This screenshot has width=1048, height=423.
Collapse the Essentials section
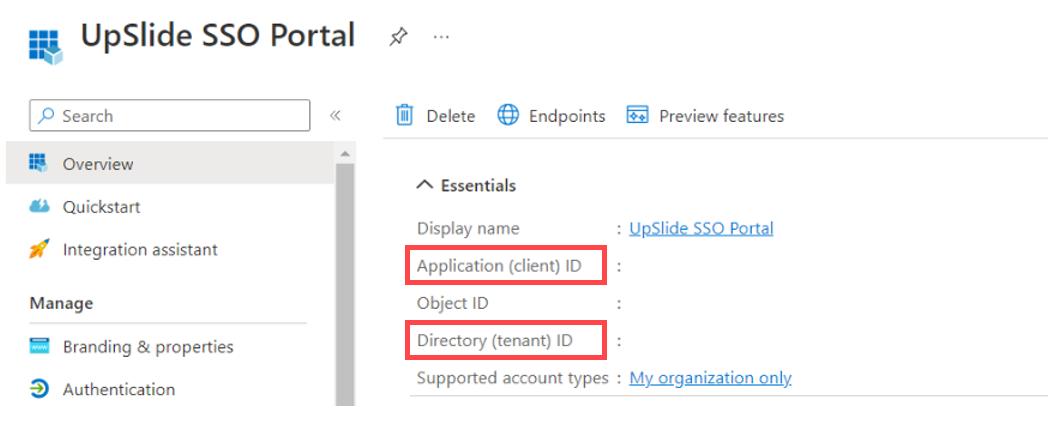(466, 185)
